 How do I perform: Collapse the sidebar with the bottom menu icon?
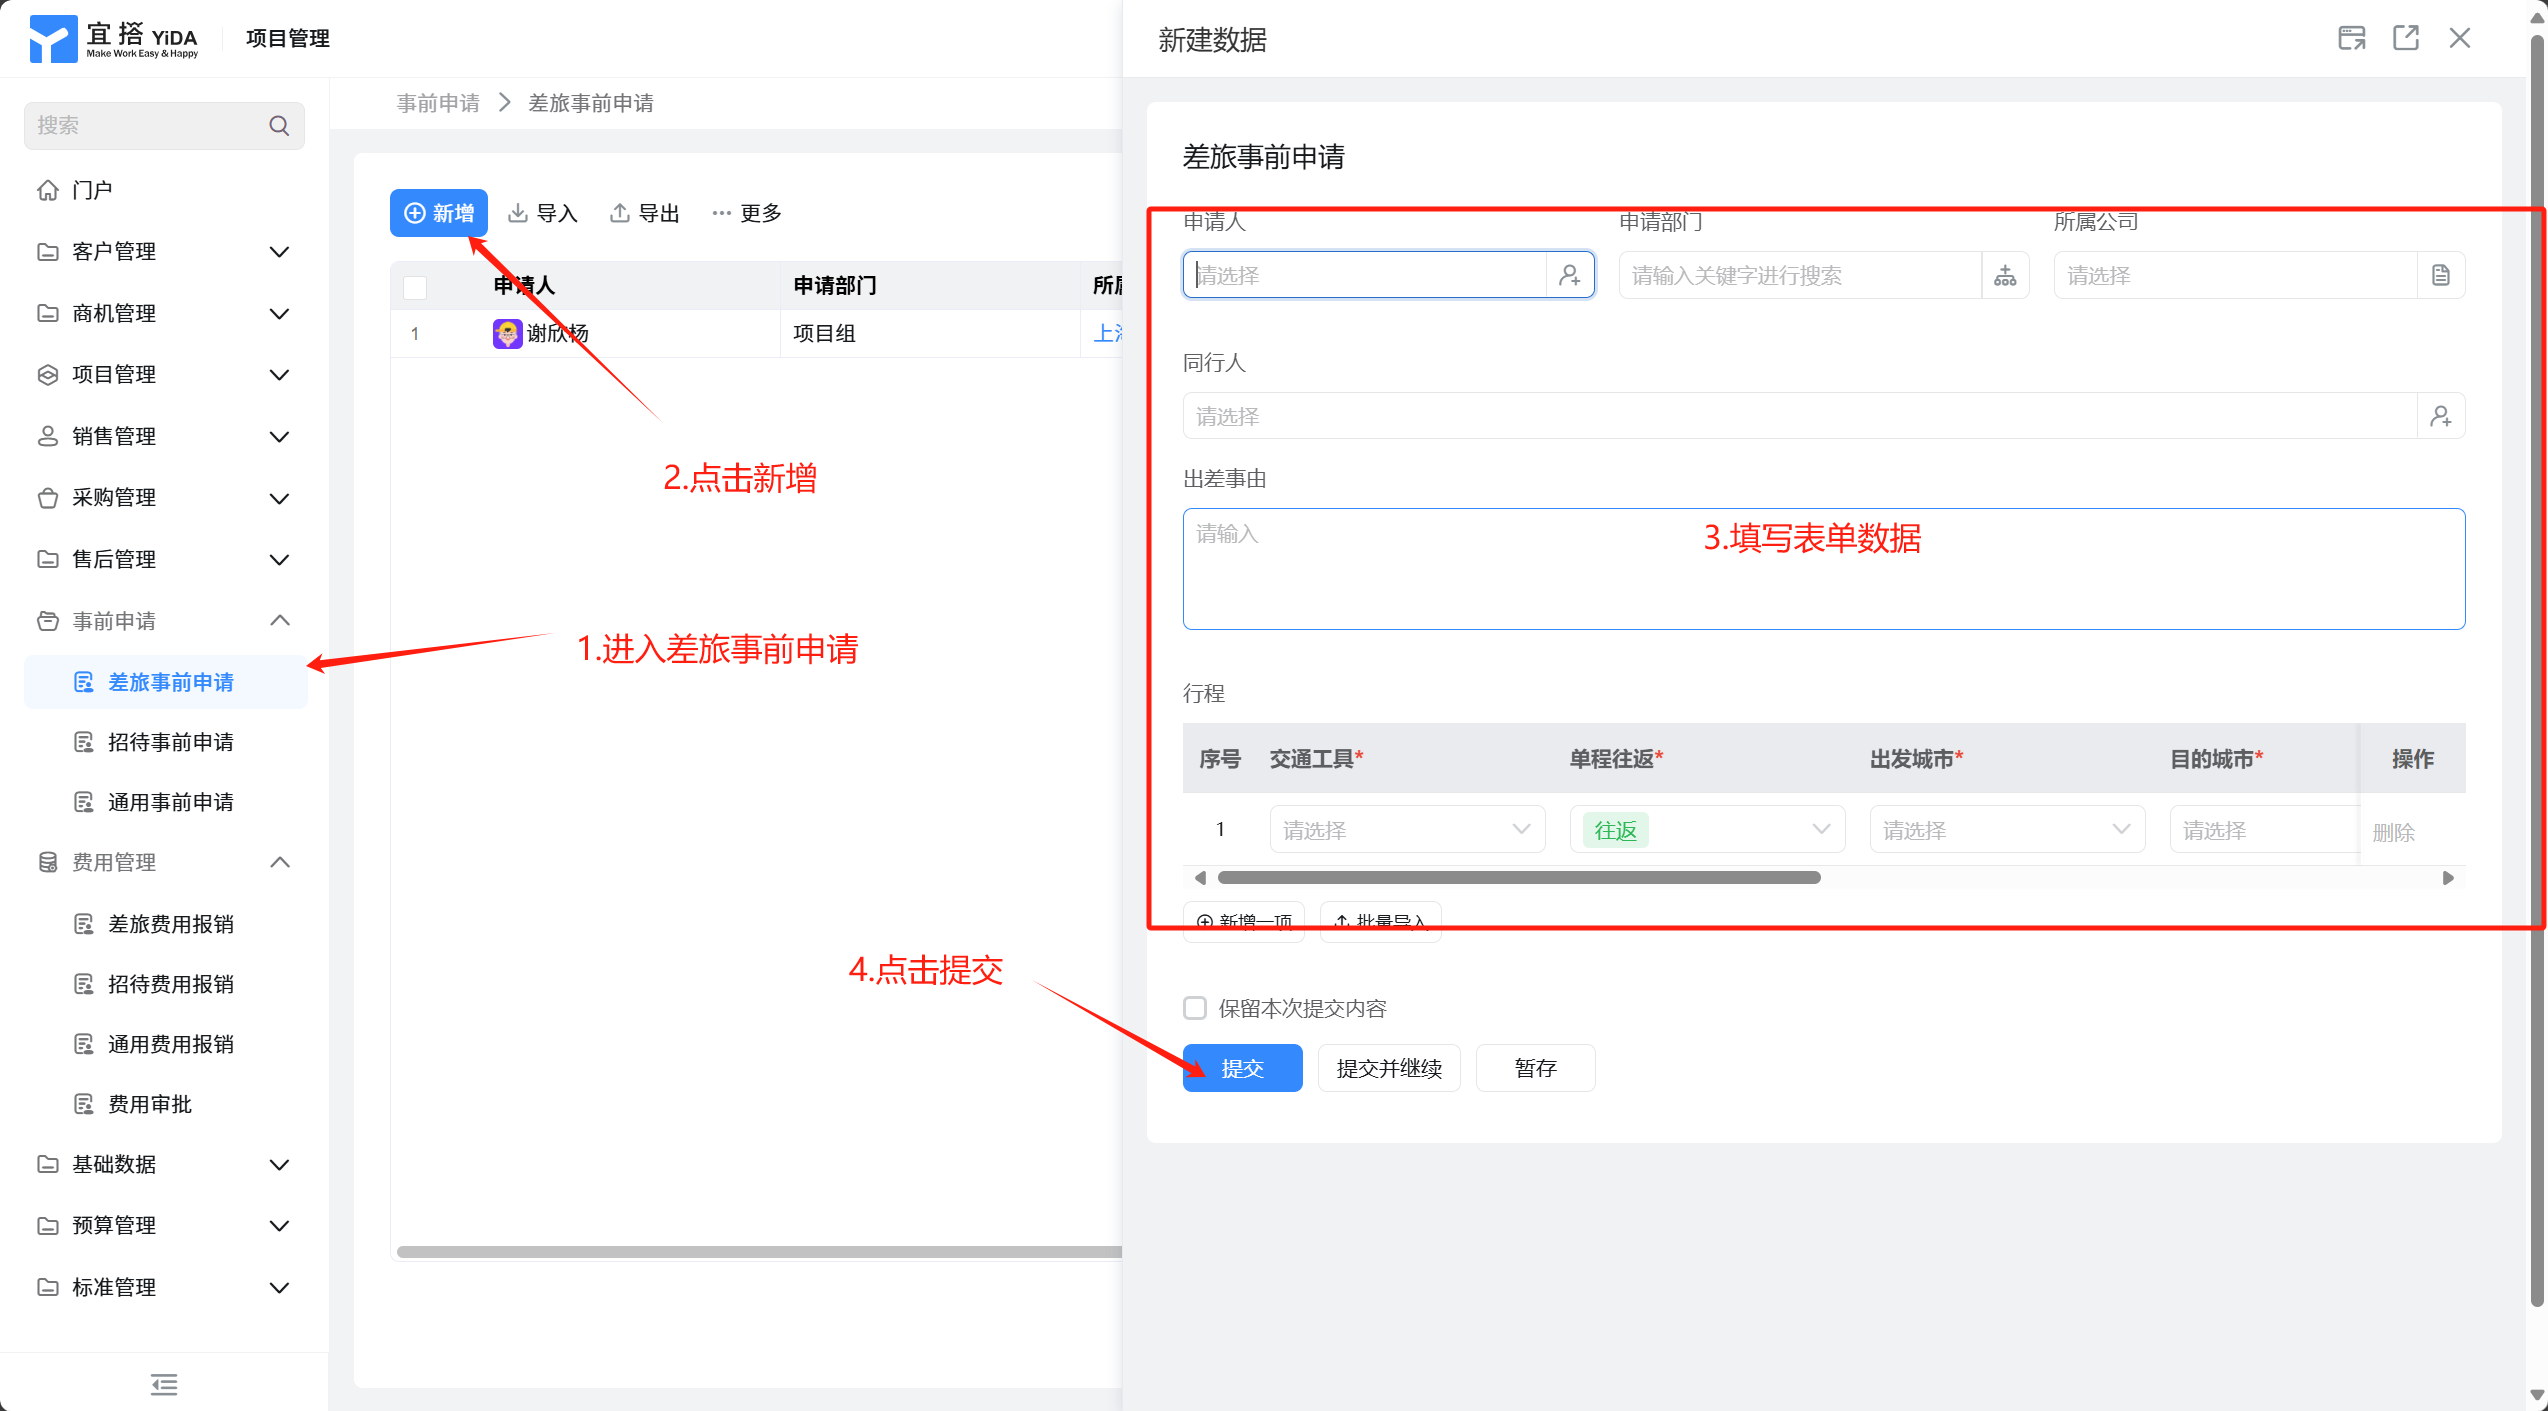pyautogui.click(x=164, y=1384)
